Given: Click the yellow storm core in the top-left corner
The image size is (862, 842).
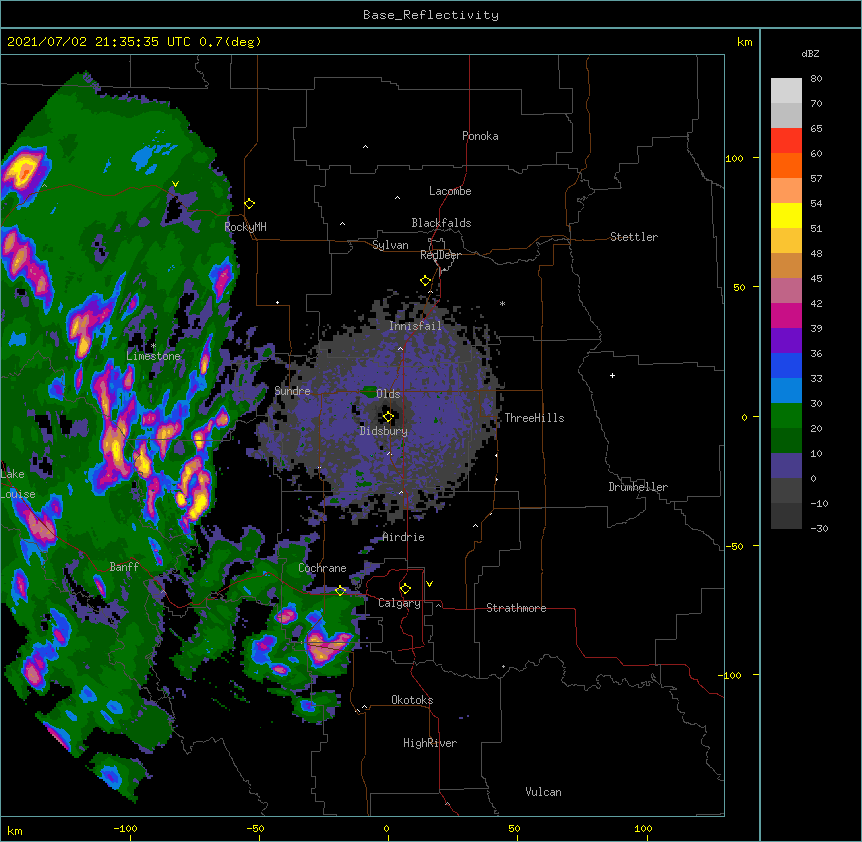Looking at the screenshot, I should [24, 170].
